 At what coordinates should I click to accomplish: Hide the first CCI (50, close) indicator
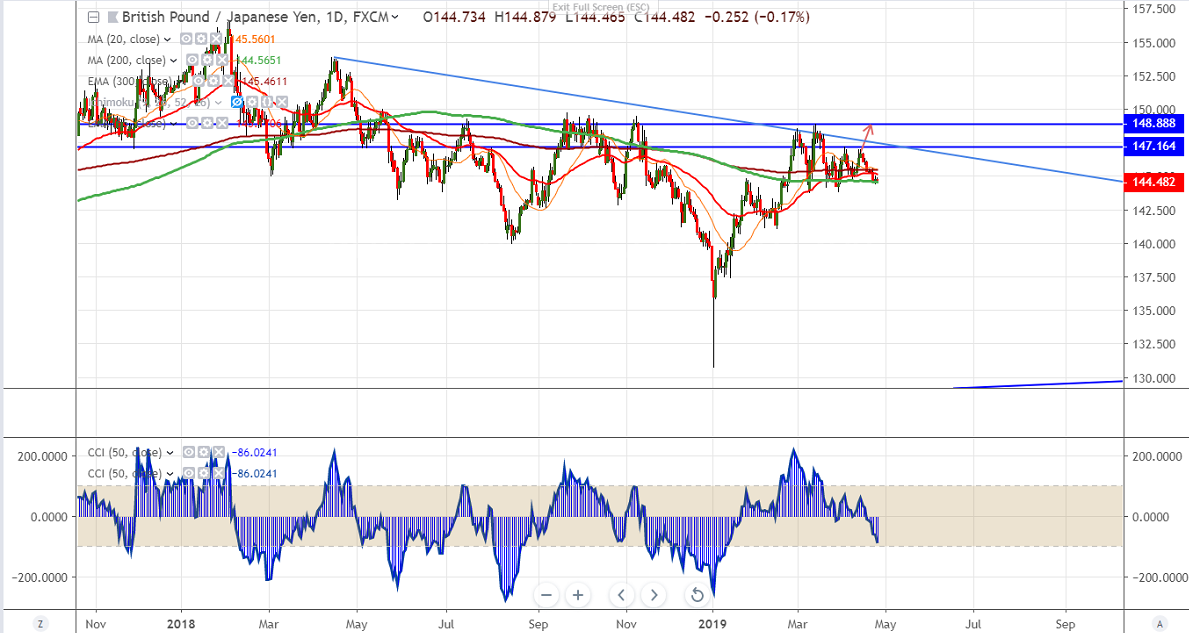click(190, 453)
